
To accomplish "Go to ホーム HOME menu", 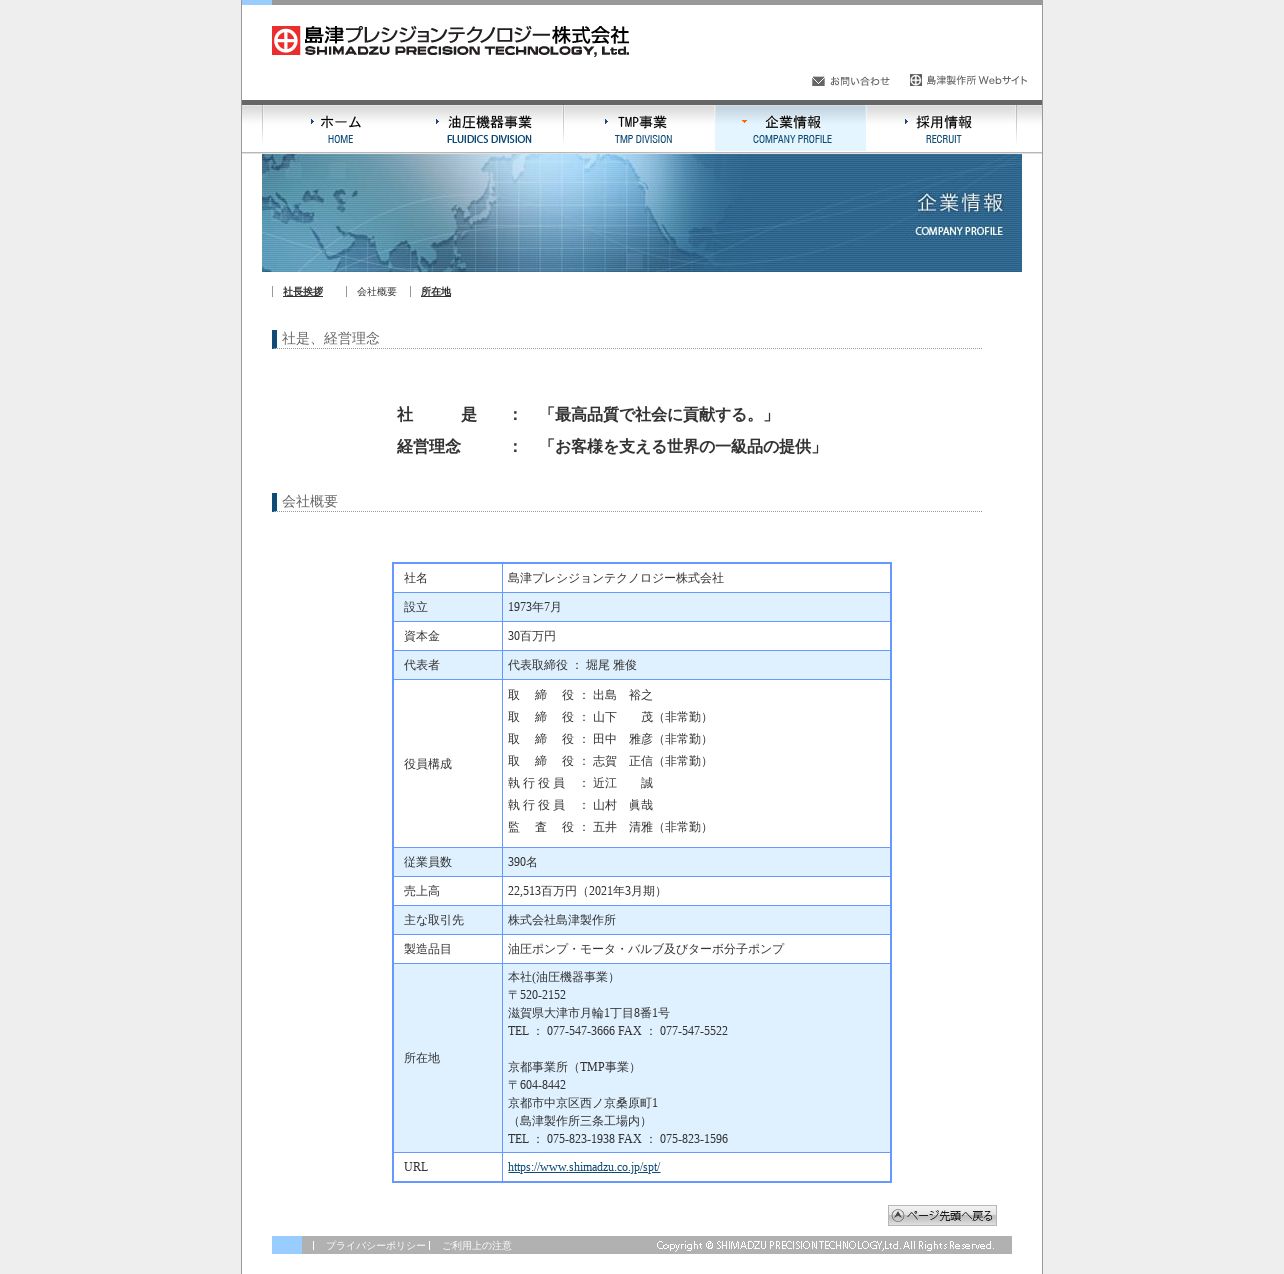I will [x=340, y=129].
